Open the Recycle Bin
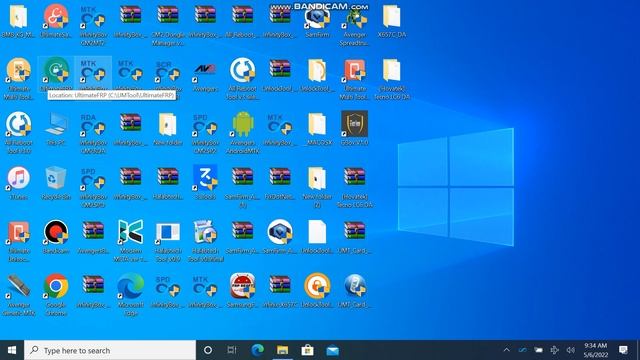The height and width of the screenshot is (360, 640). click(56, 182)
